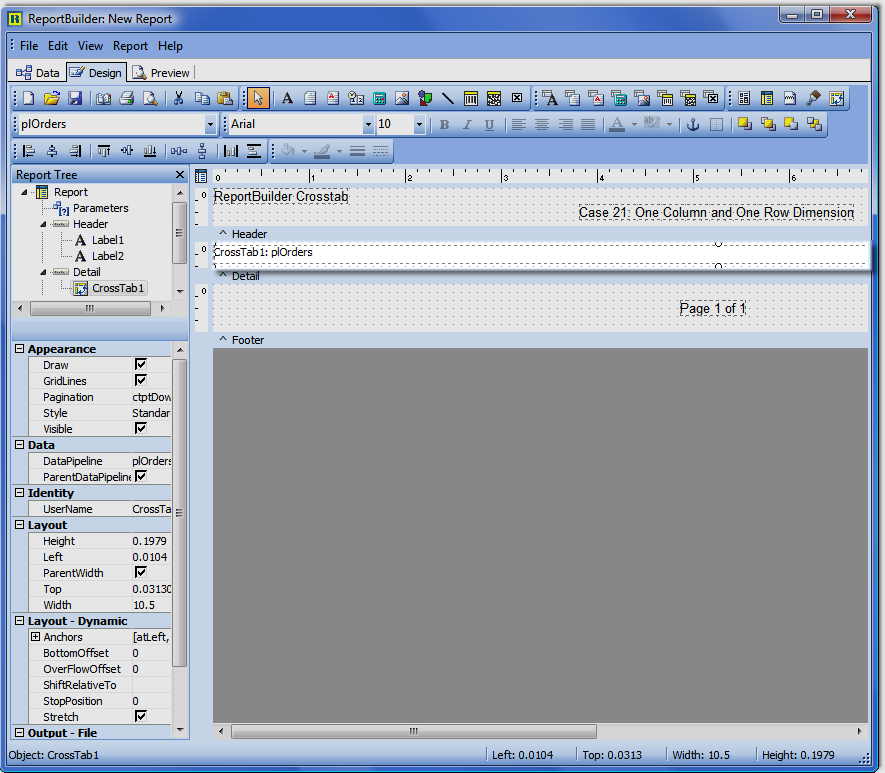This screenshot has height=773, width=885.
Task: Cut the selection with the scissors icon
Action: point(178,99)
